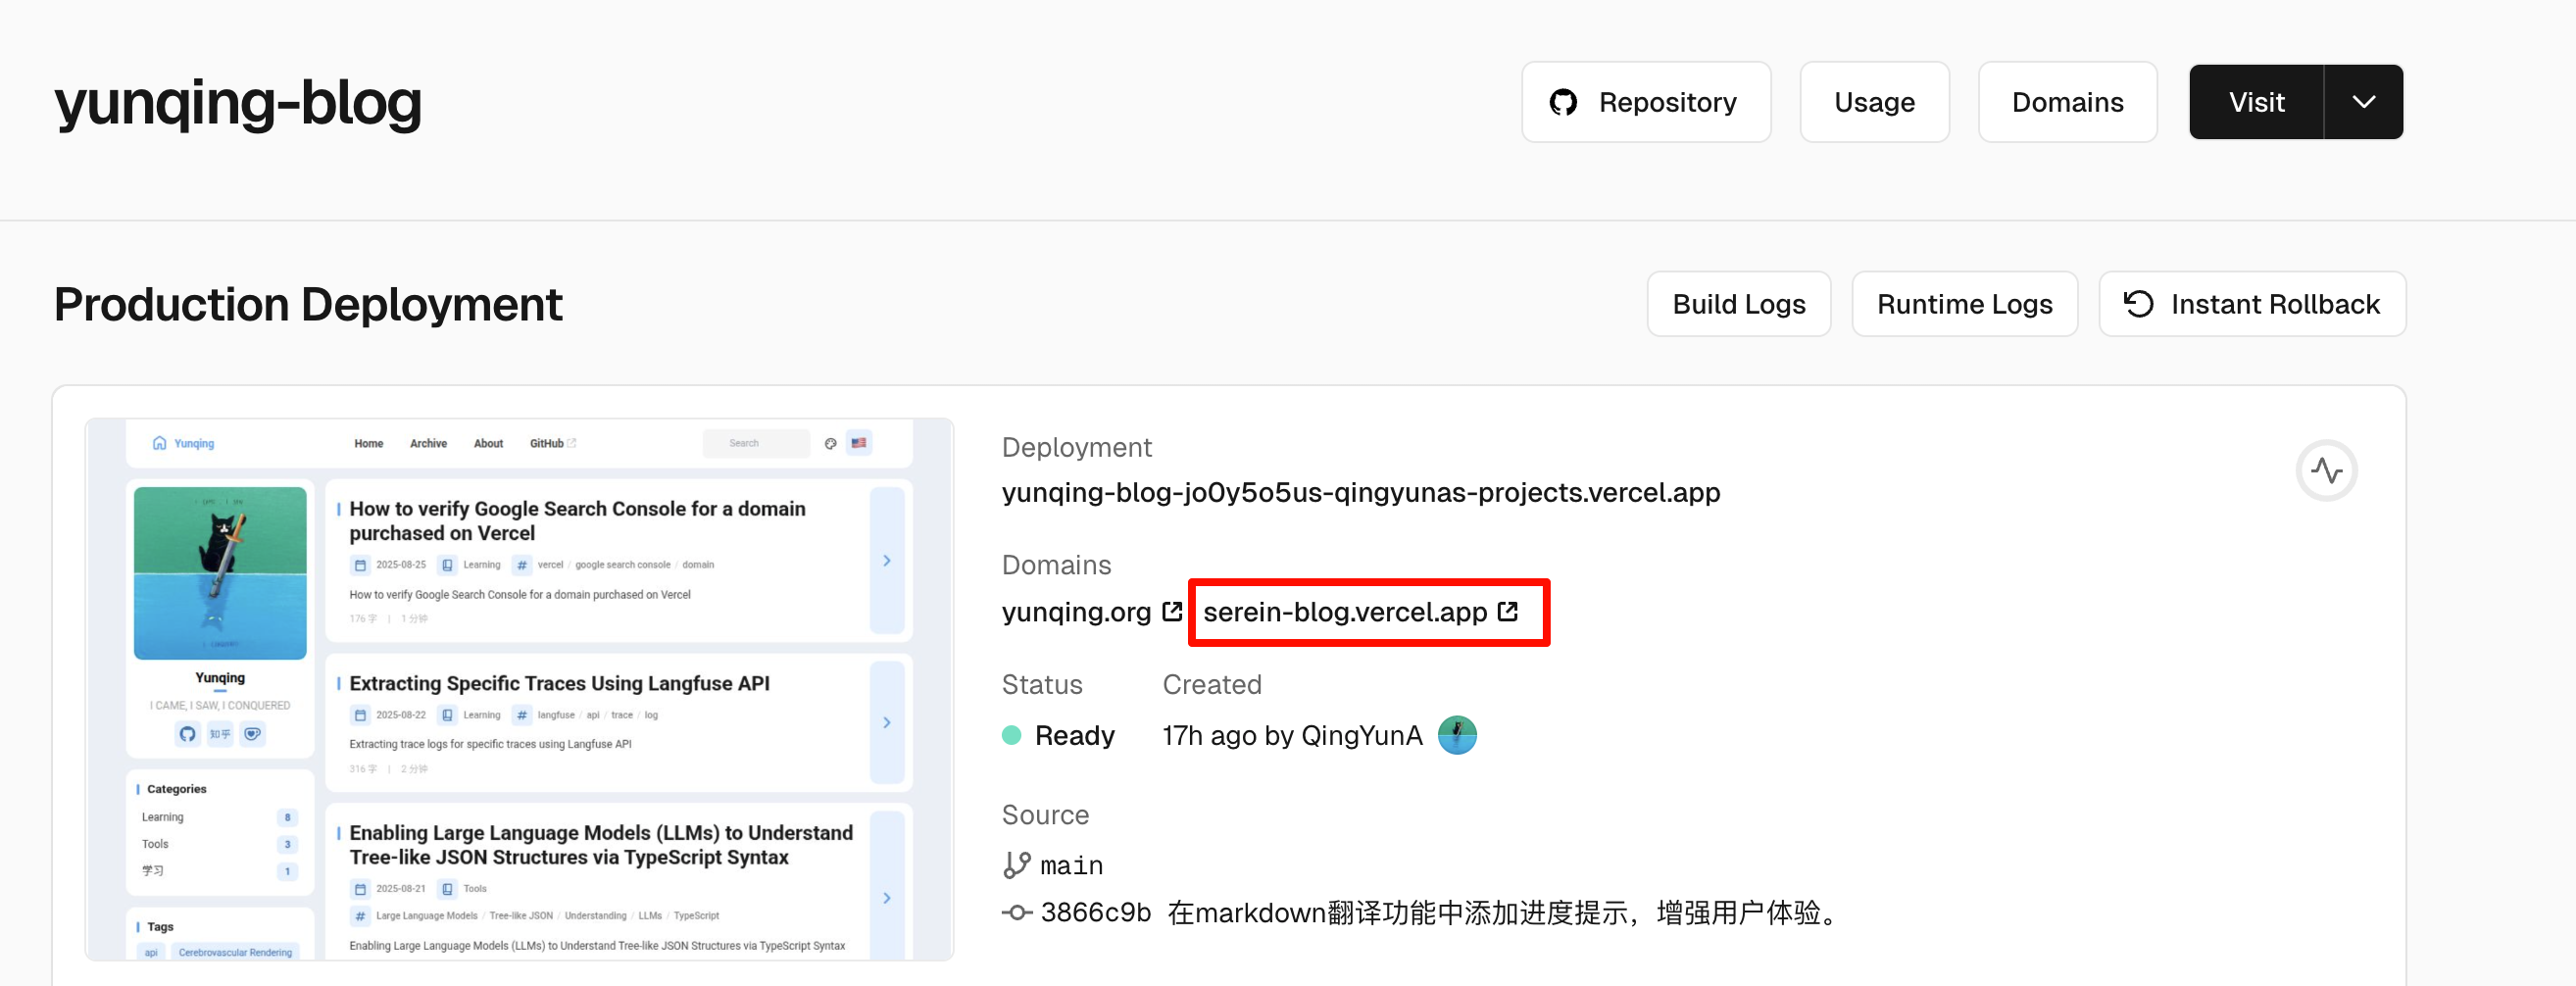Click the '17h ago by QingYunA' text
The height and width of the screenshot is (986, 2576).
click(1292, 736)
